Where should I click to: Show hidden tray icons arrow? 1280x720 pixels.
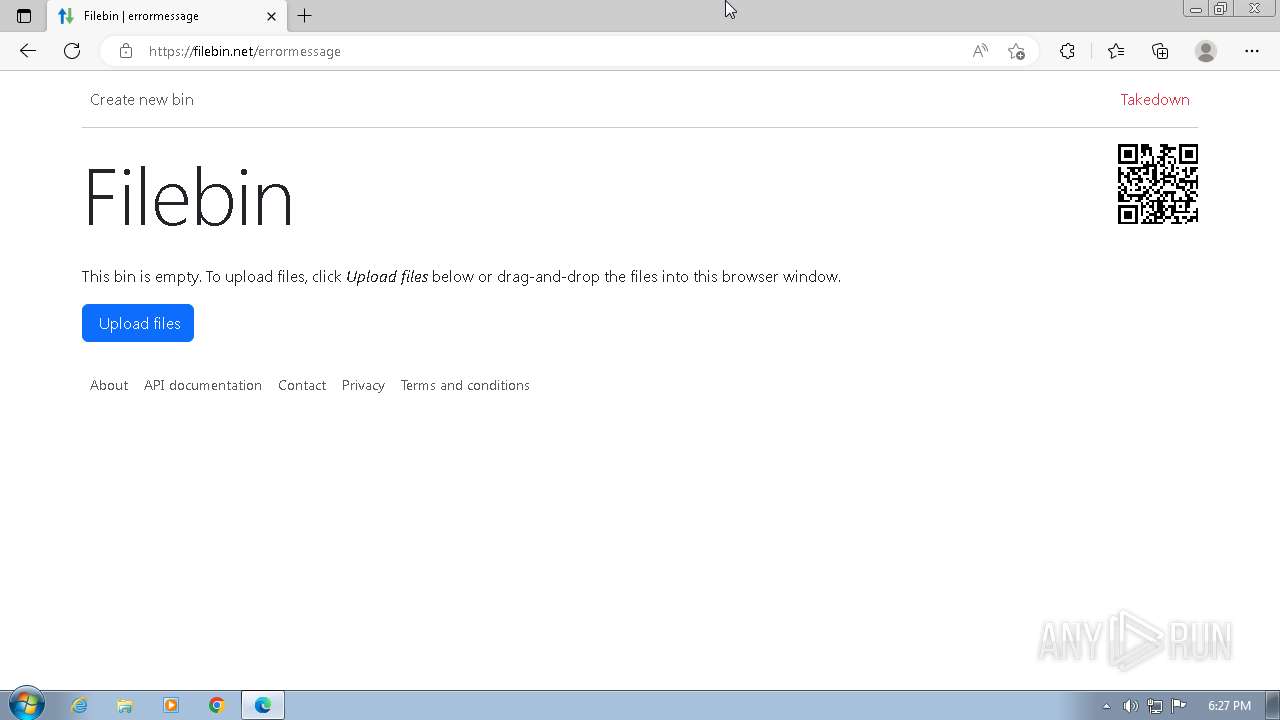pos(1106,706)
